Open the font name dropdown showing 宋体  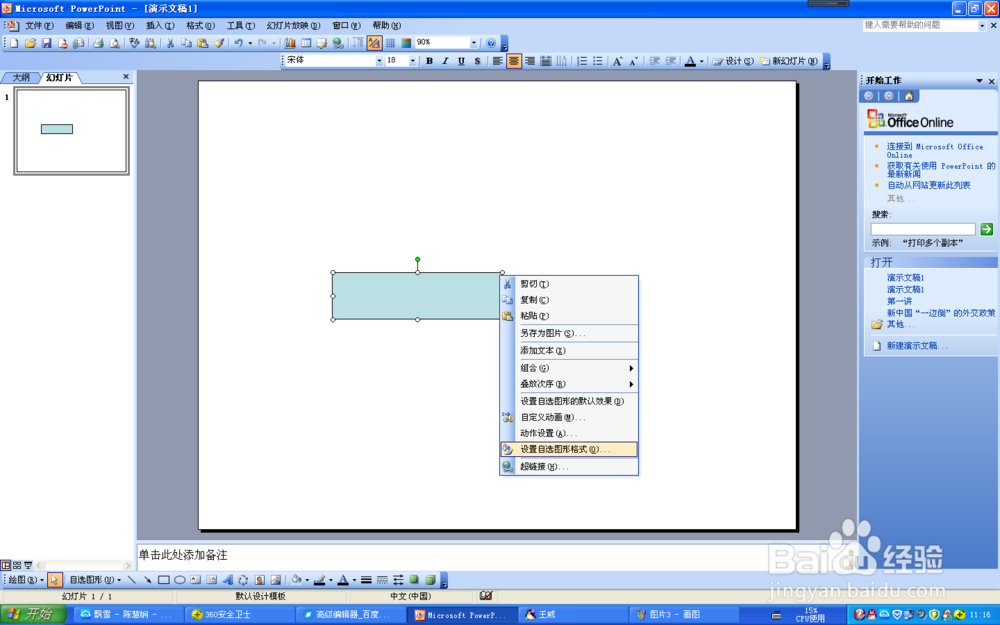point(379,61)
